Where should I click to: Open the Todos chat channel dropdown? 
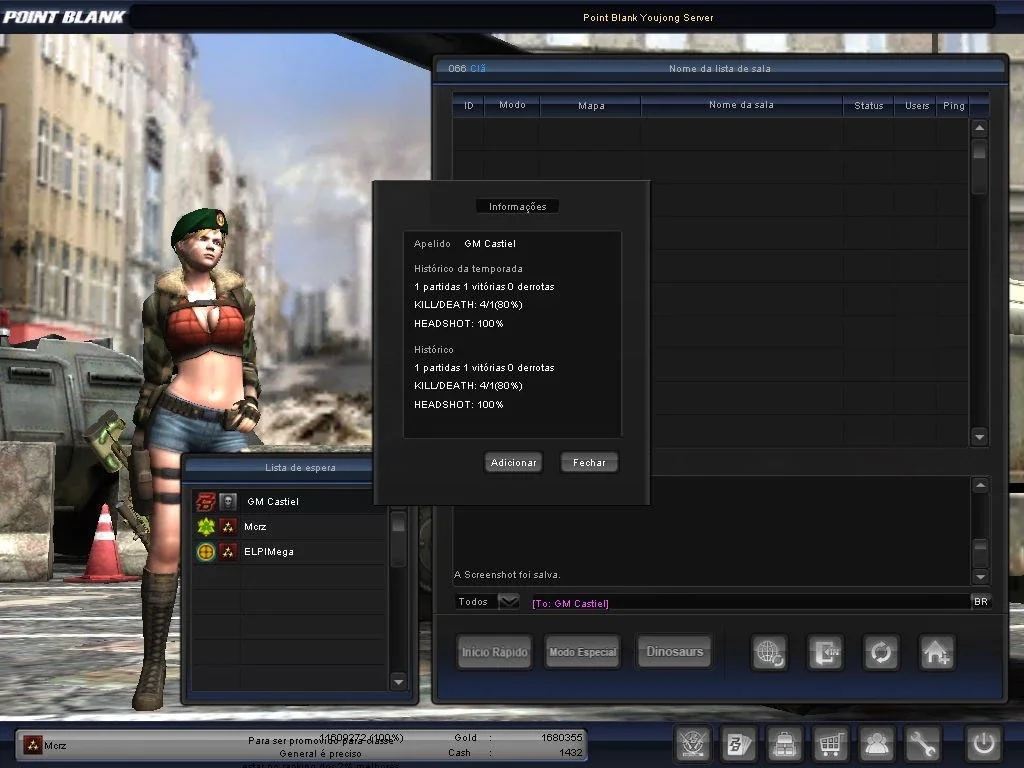(508, 601)
